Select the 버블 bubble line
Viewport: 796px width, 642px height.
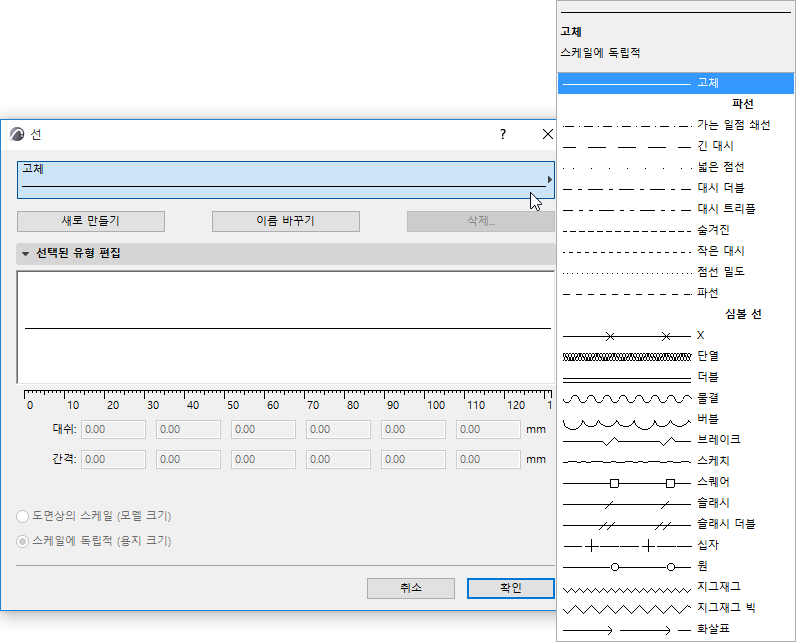[x=675, y=419]
